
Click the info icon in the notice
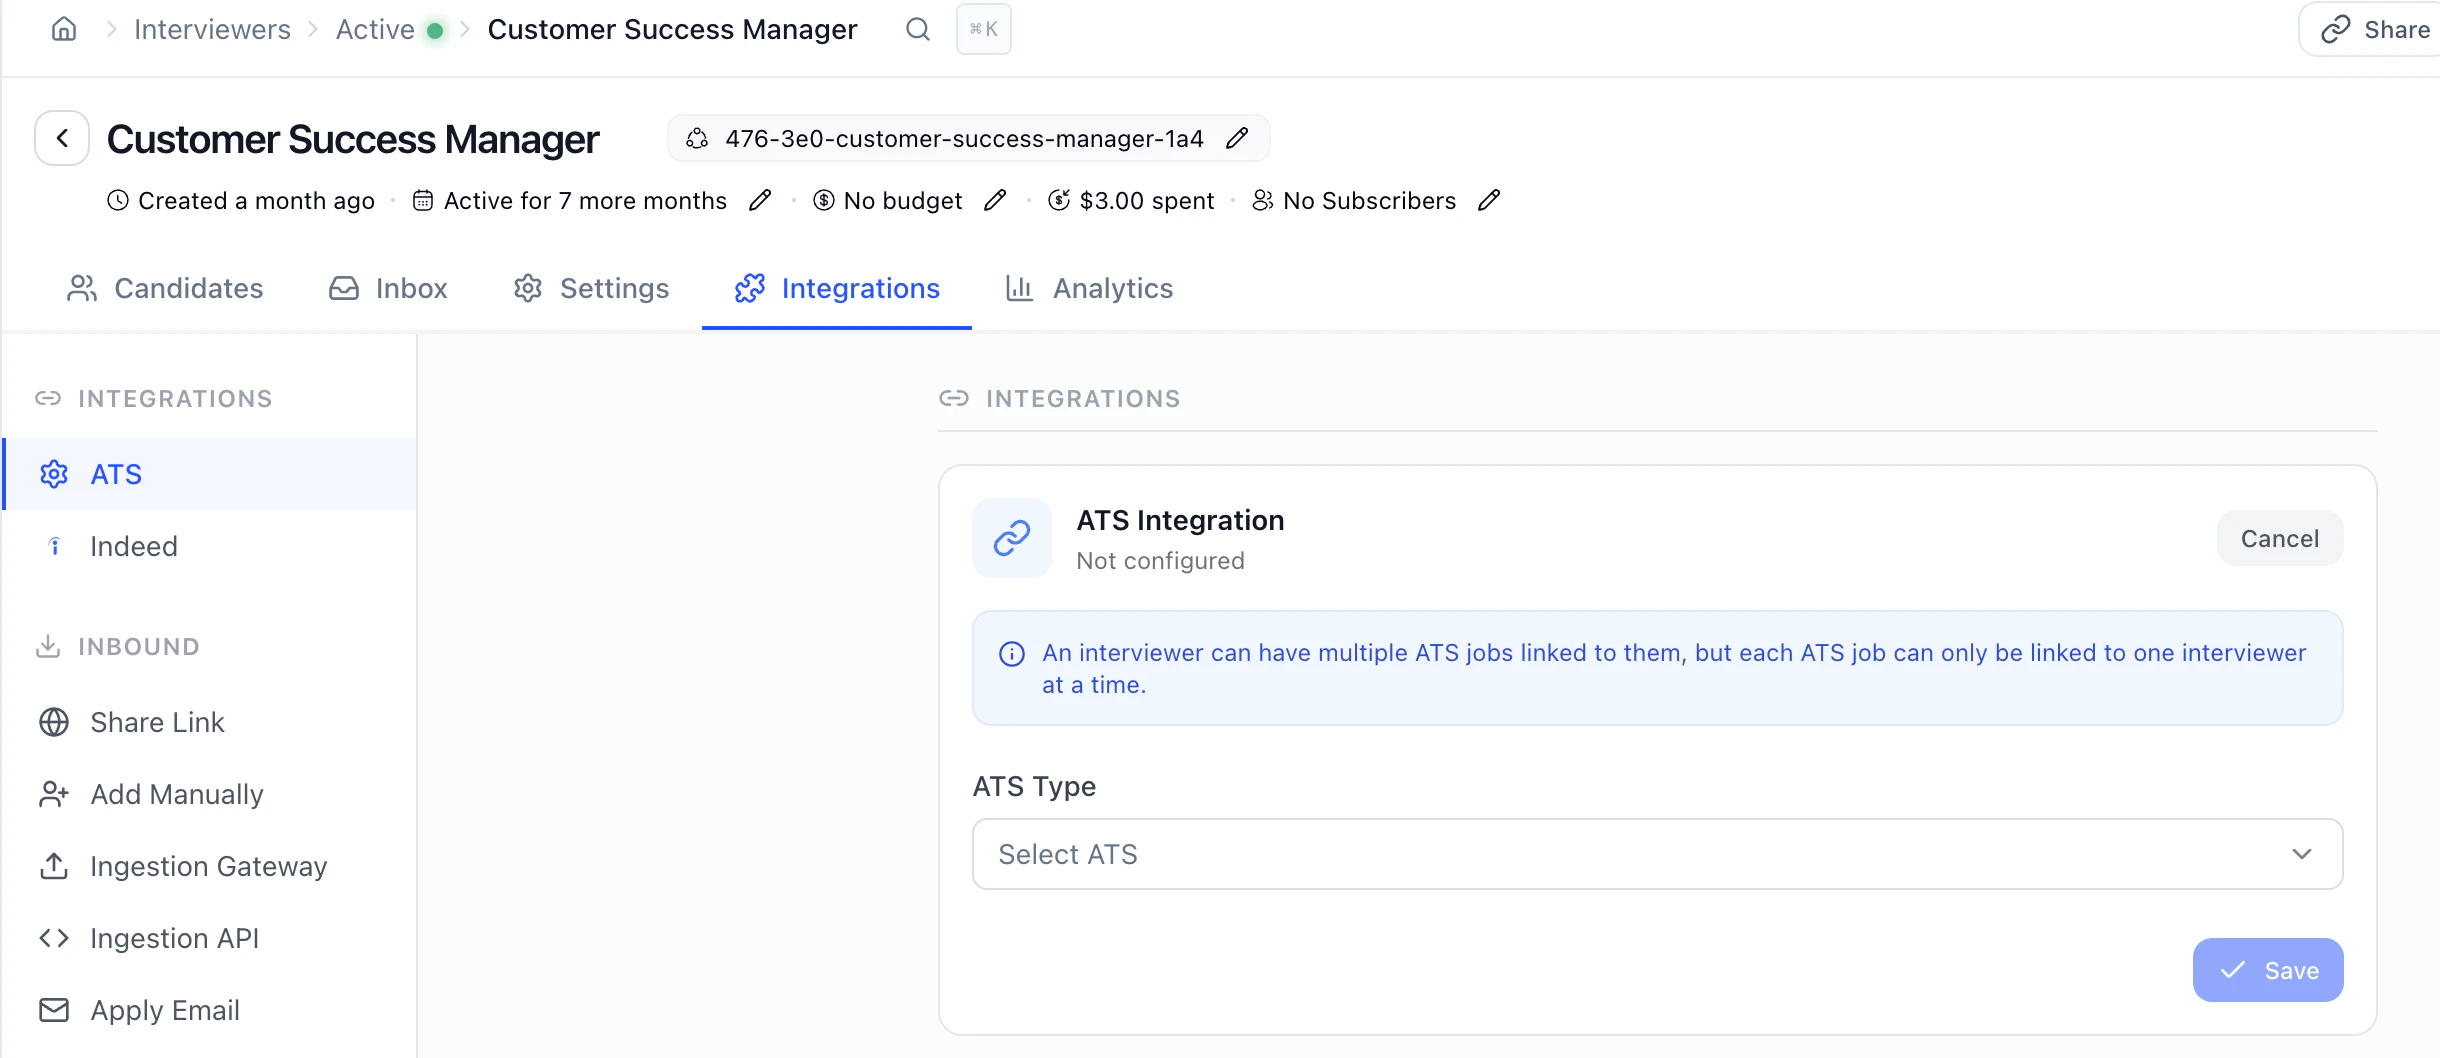(x=1012, y=654)
